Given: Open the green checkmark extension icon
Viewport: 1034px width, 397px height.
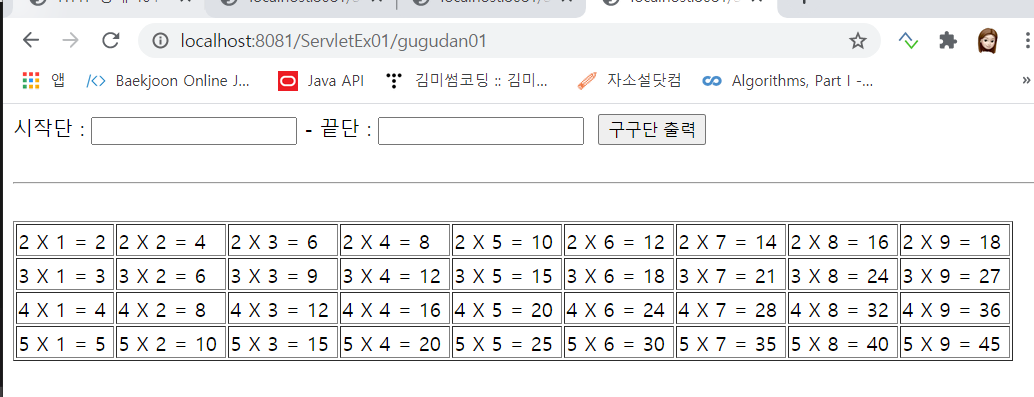Looking at the screenshot, I should (908, 41).
